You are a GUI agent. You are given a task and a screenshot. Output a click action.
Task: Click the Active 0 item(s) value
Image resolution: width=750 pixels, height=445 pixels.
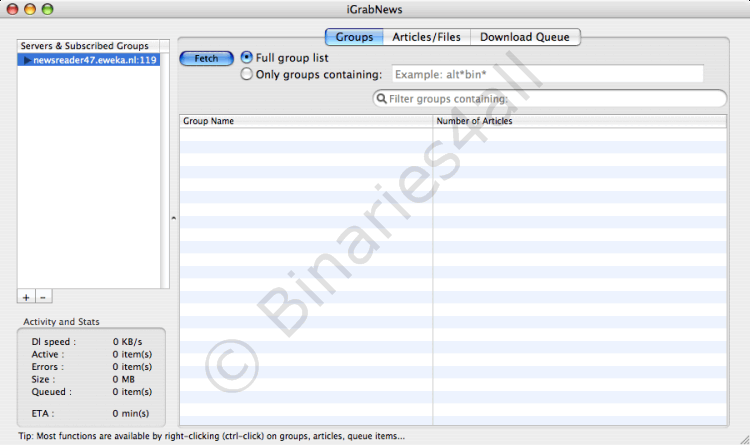132,354
